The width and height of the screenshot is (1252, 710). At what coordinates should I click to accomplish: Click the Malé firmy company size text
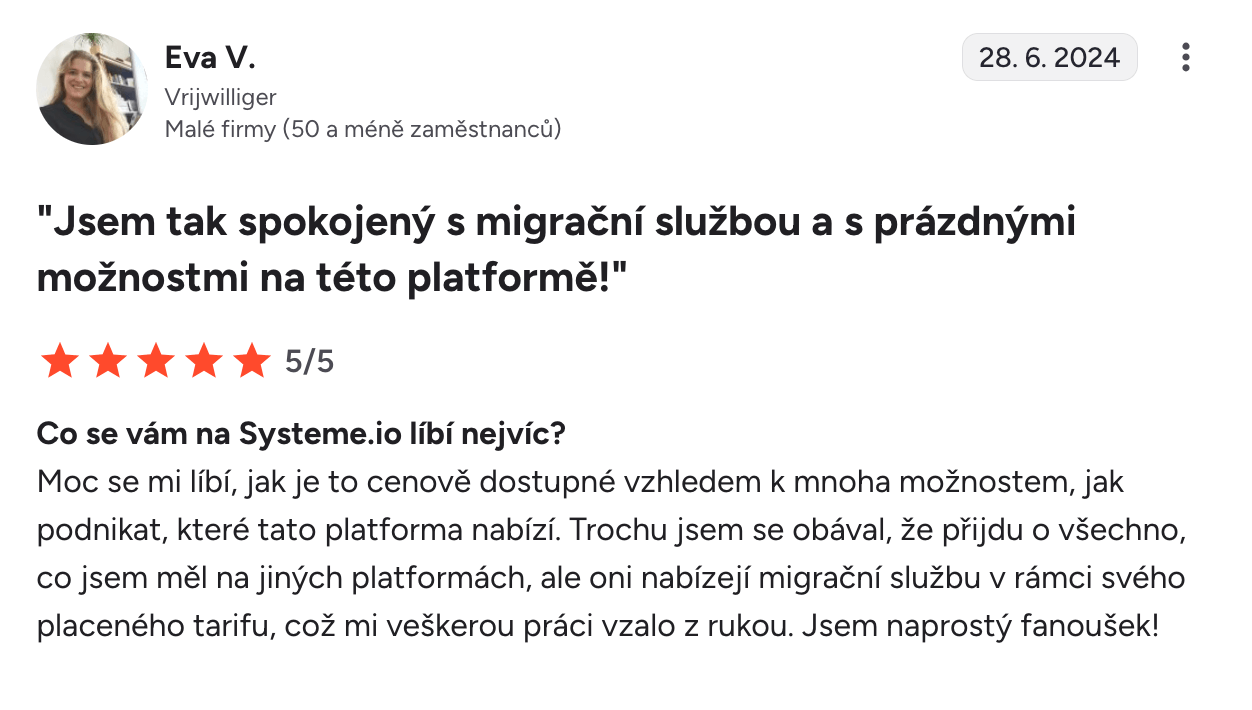(x=362, y=129)
